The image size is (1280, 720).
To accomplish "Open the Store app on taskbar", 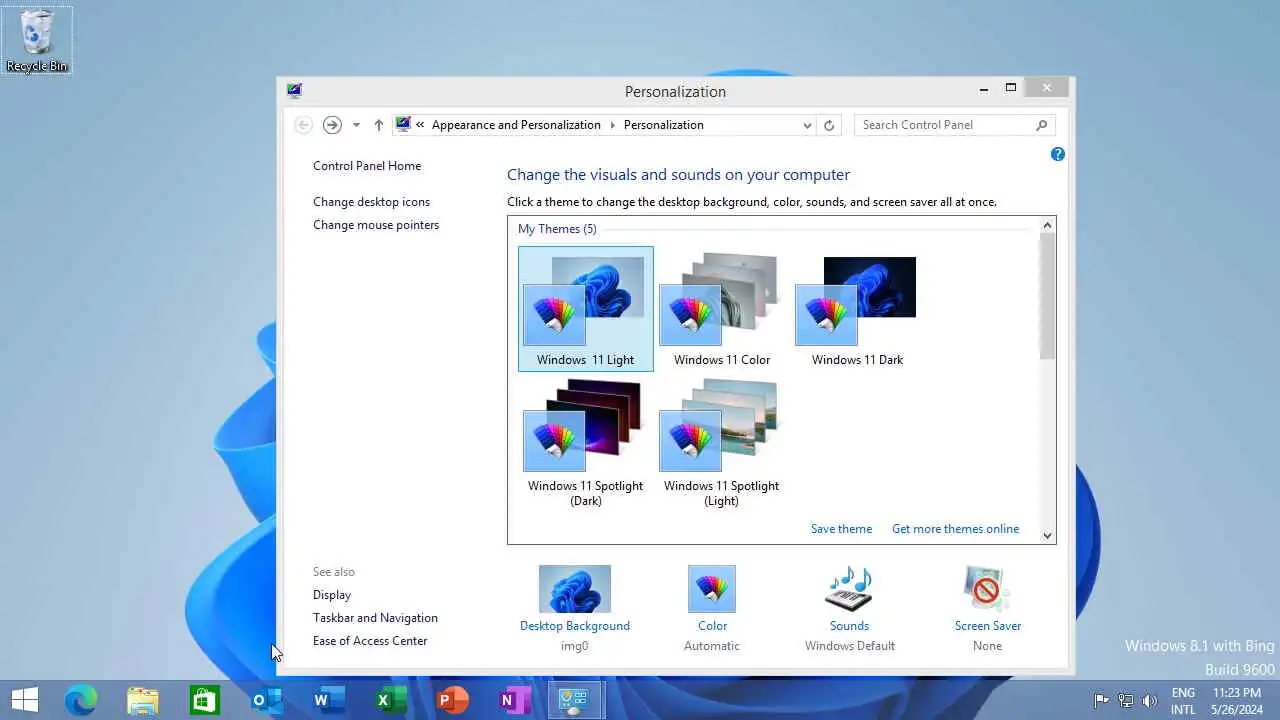I will [x=204, y=700].
